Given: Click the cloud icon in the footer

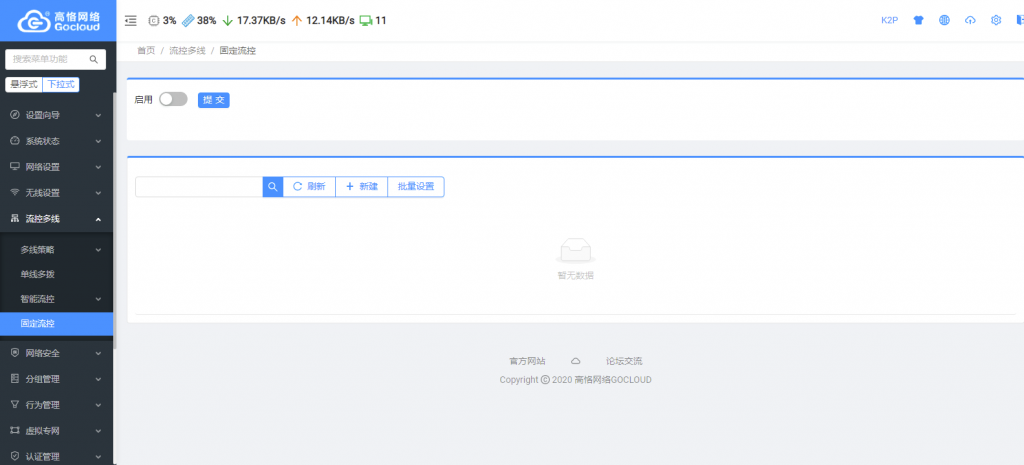Looking at the screenshot, I should click(x=575, y=360).
